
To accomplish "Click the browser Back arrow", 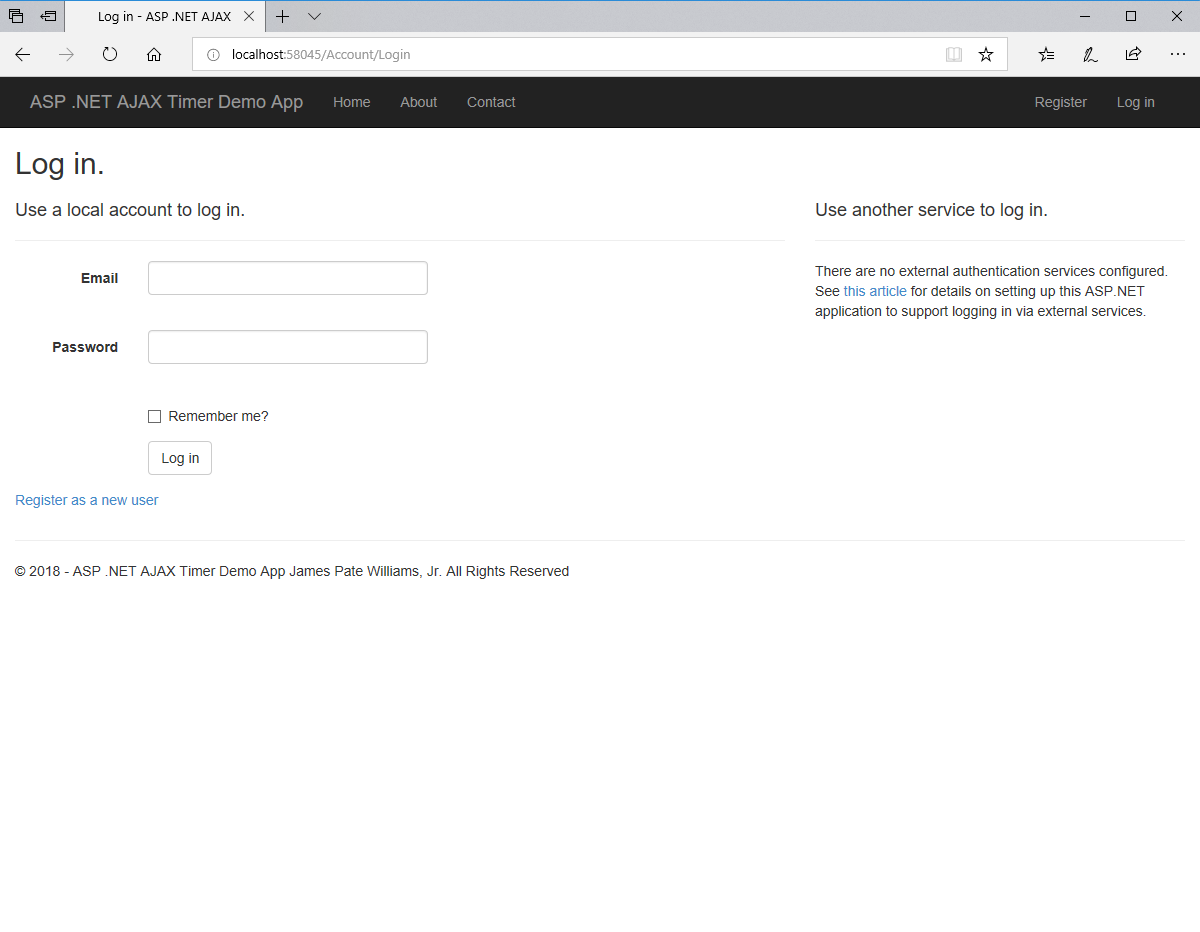I will [x=23, y=55].
